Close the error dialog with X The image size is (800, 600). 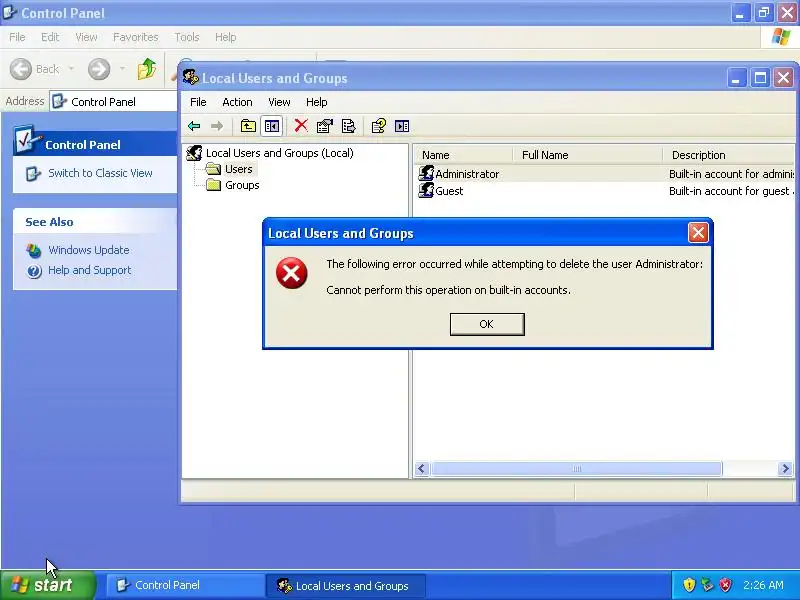(x=697, y=233)
